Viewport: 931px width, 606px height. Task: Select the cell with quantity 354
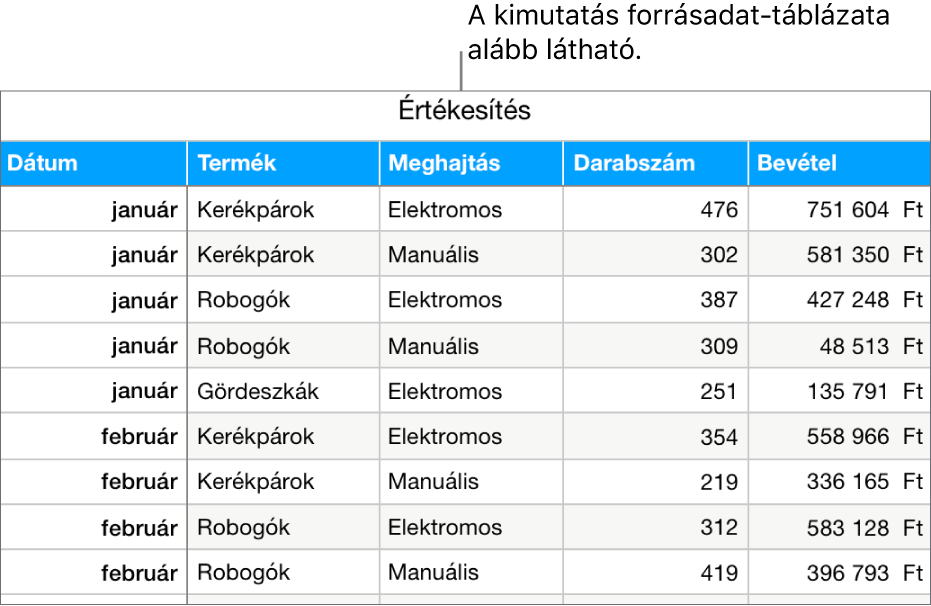718,437
